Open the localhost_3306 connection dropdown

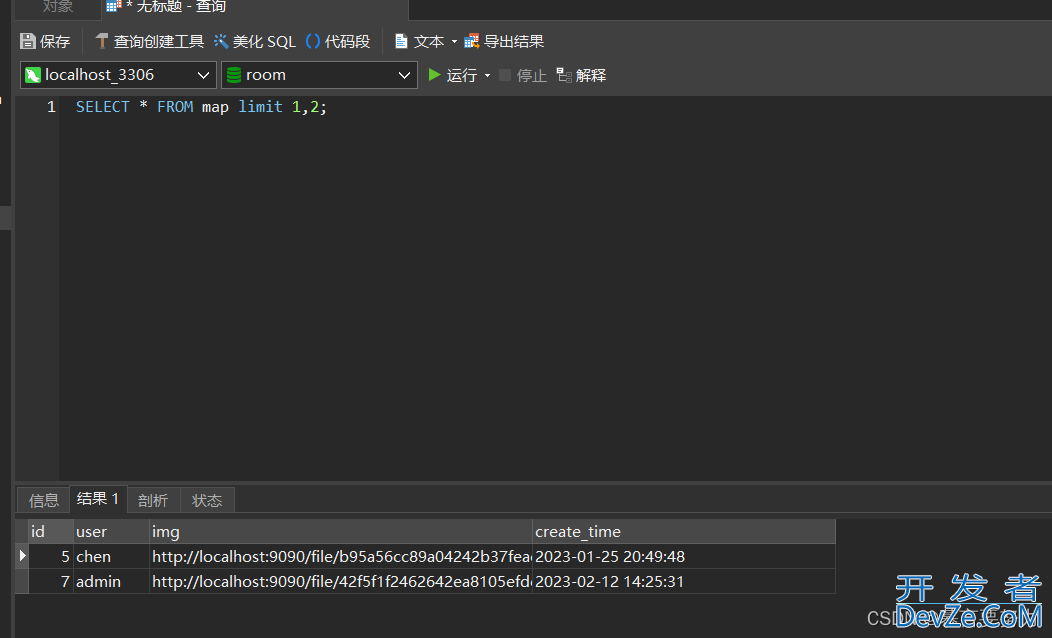point(118,75)
